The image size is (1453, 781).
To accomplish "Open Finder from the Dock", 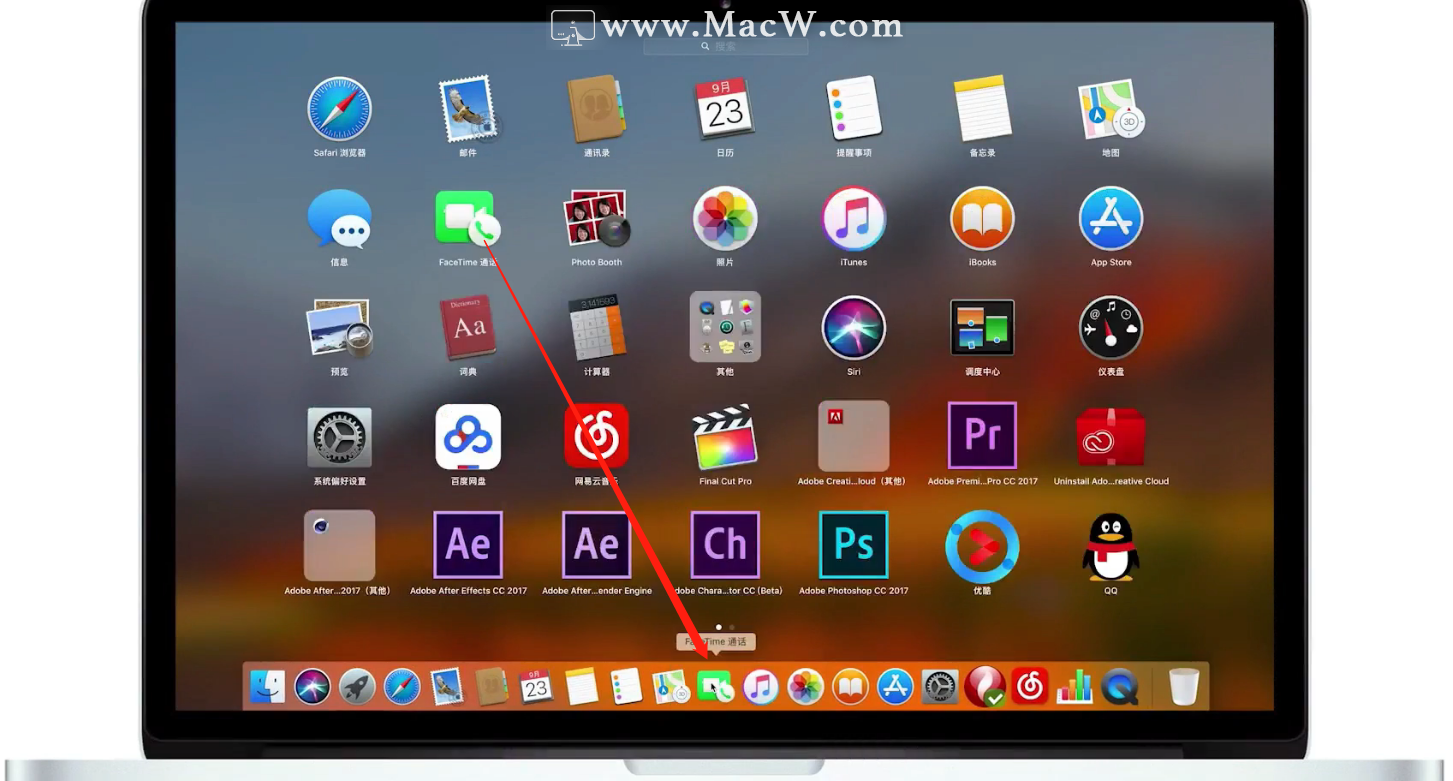I will pos(268,686).
